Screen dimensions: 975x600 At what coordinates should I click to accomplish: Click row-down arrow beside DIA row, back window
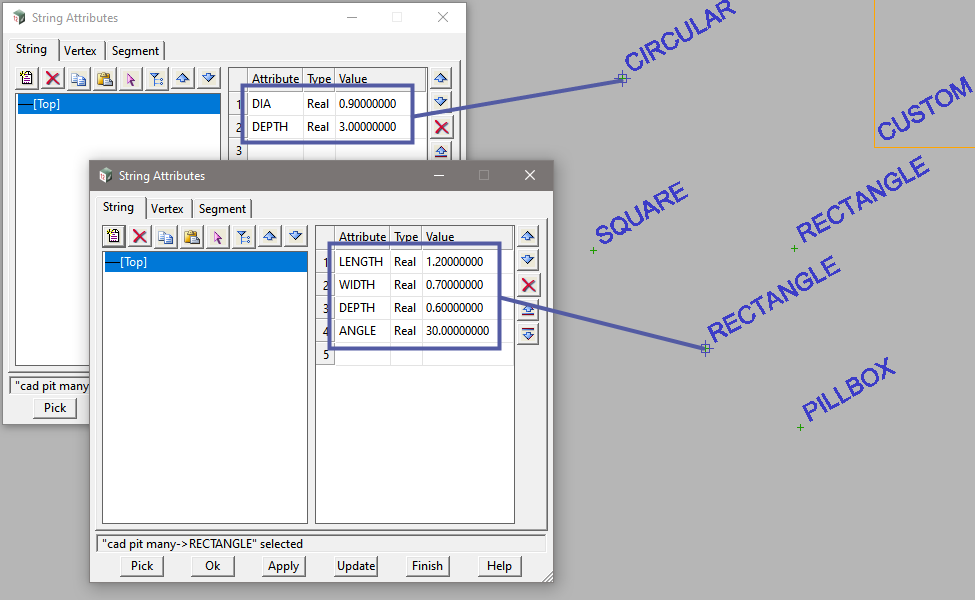click(440, 101)
